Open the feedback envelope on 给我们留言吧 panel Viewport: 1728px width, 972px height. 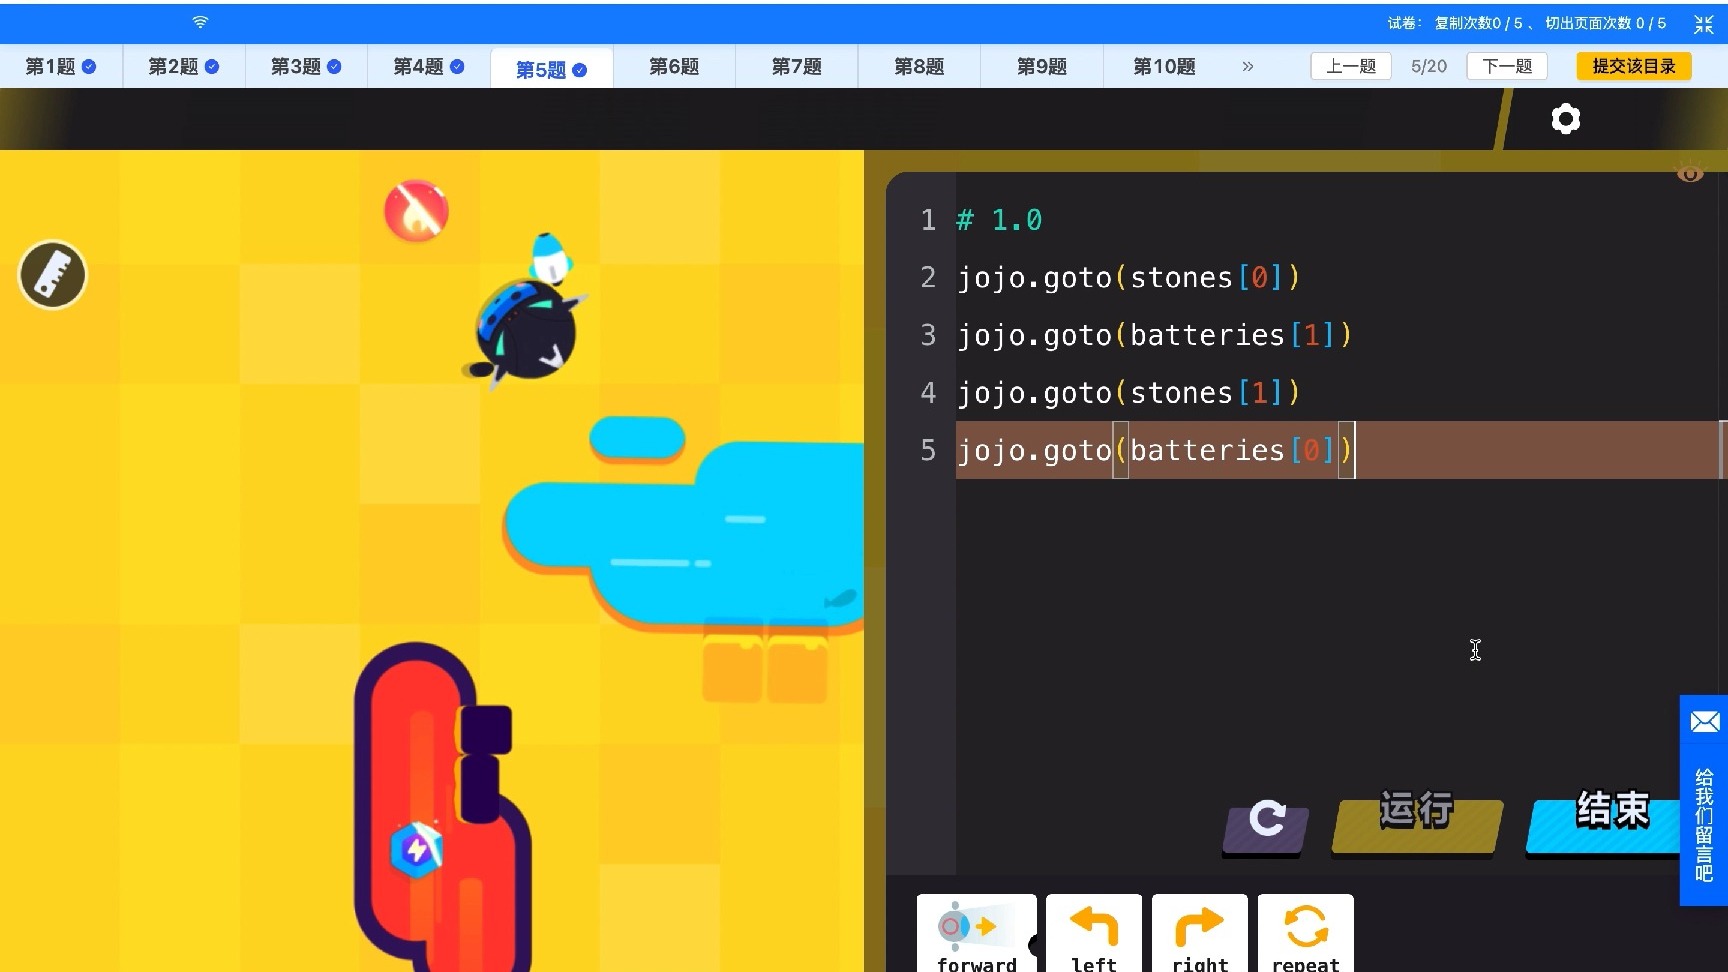(x=1705, y=722)
